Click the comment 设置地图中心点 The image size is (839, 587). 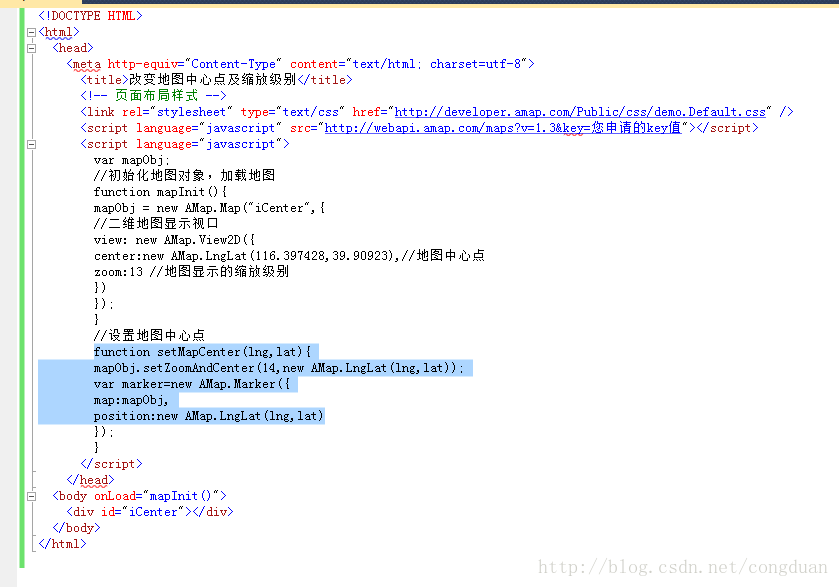coord(149,335)
